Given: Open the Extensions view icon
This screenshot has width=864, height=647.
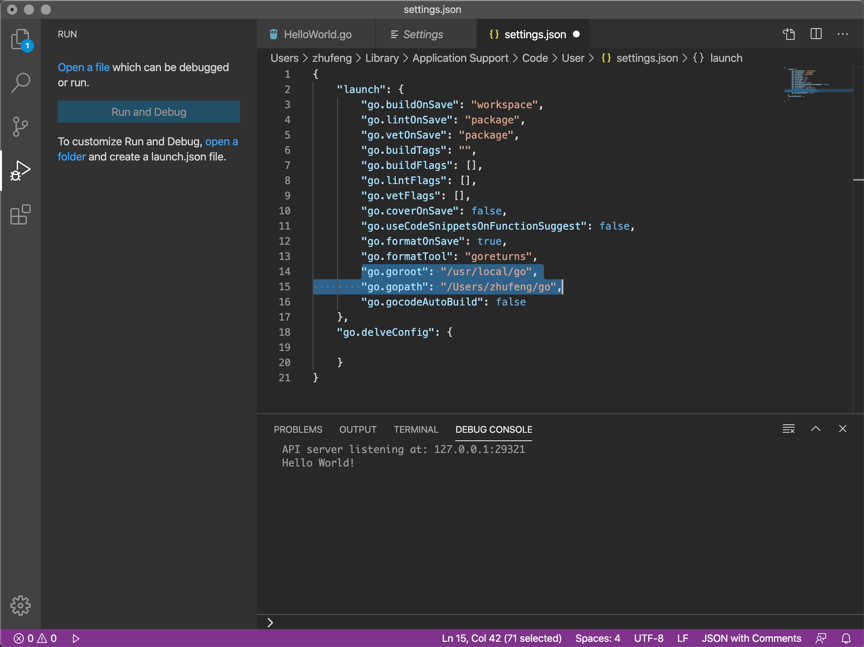Looking at the screenshot, I should click(x=20, y=214).
